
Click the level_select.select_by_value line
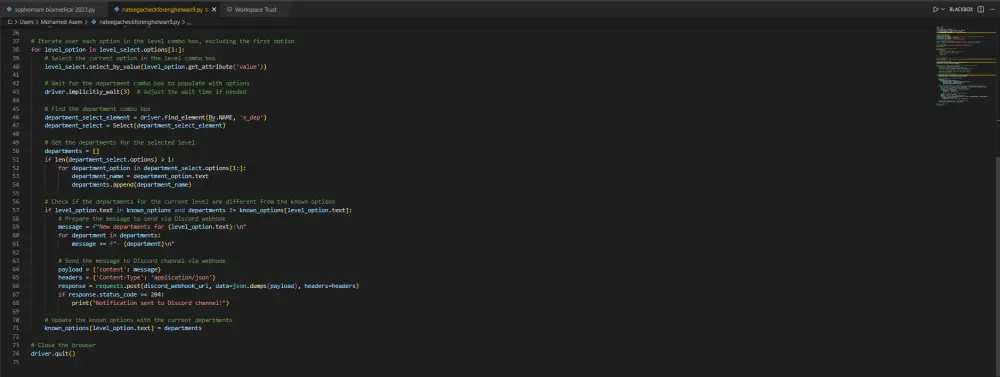click(155, 66)
